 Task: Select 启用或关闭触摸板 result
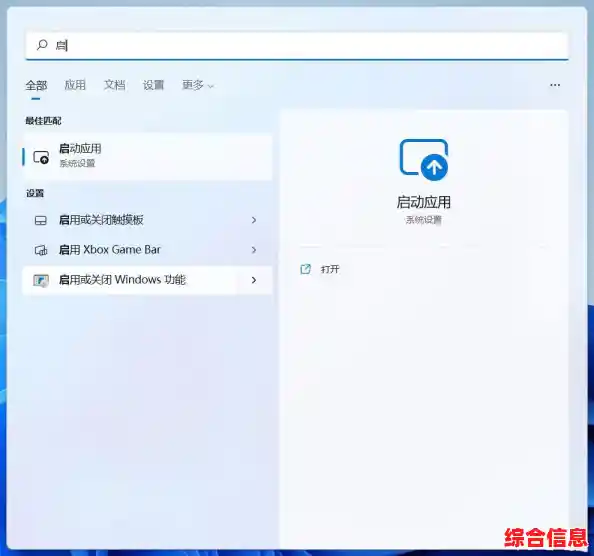(147, 220)
